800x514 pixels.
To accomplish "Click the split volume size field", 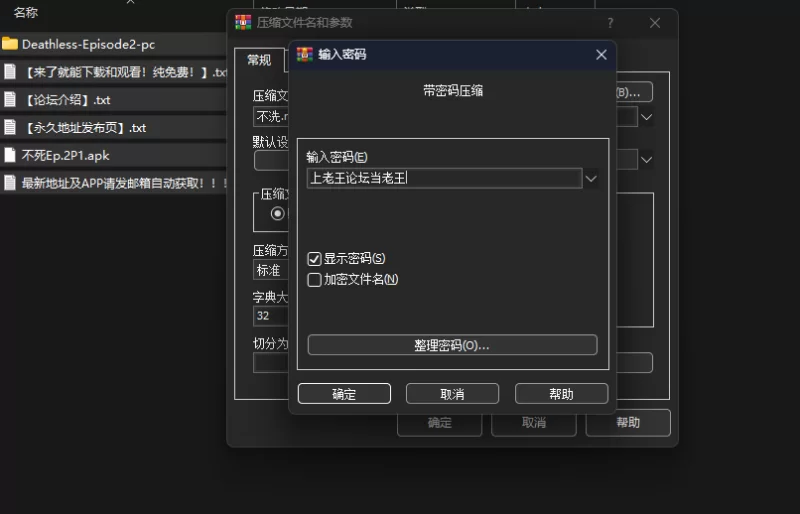I will pyautogui.click(x=271, y=363).
